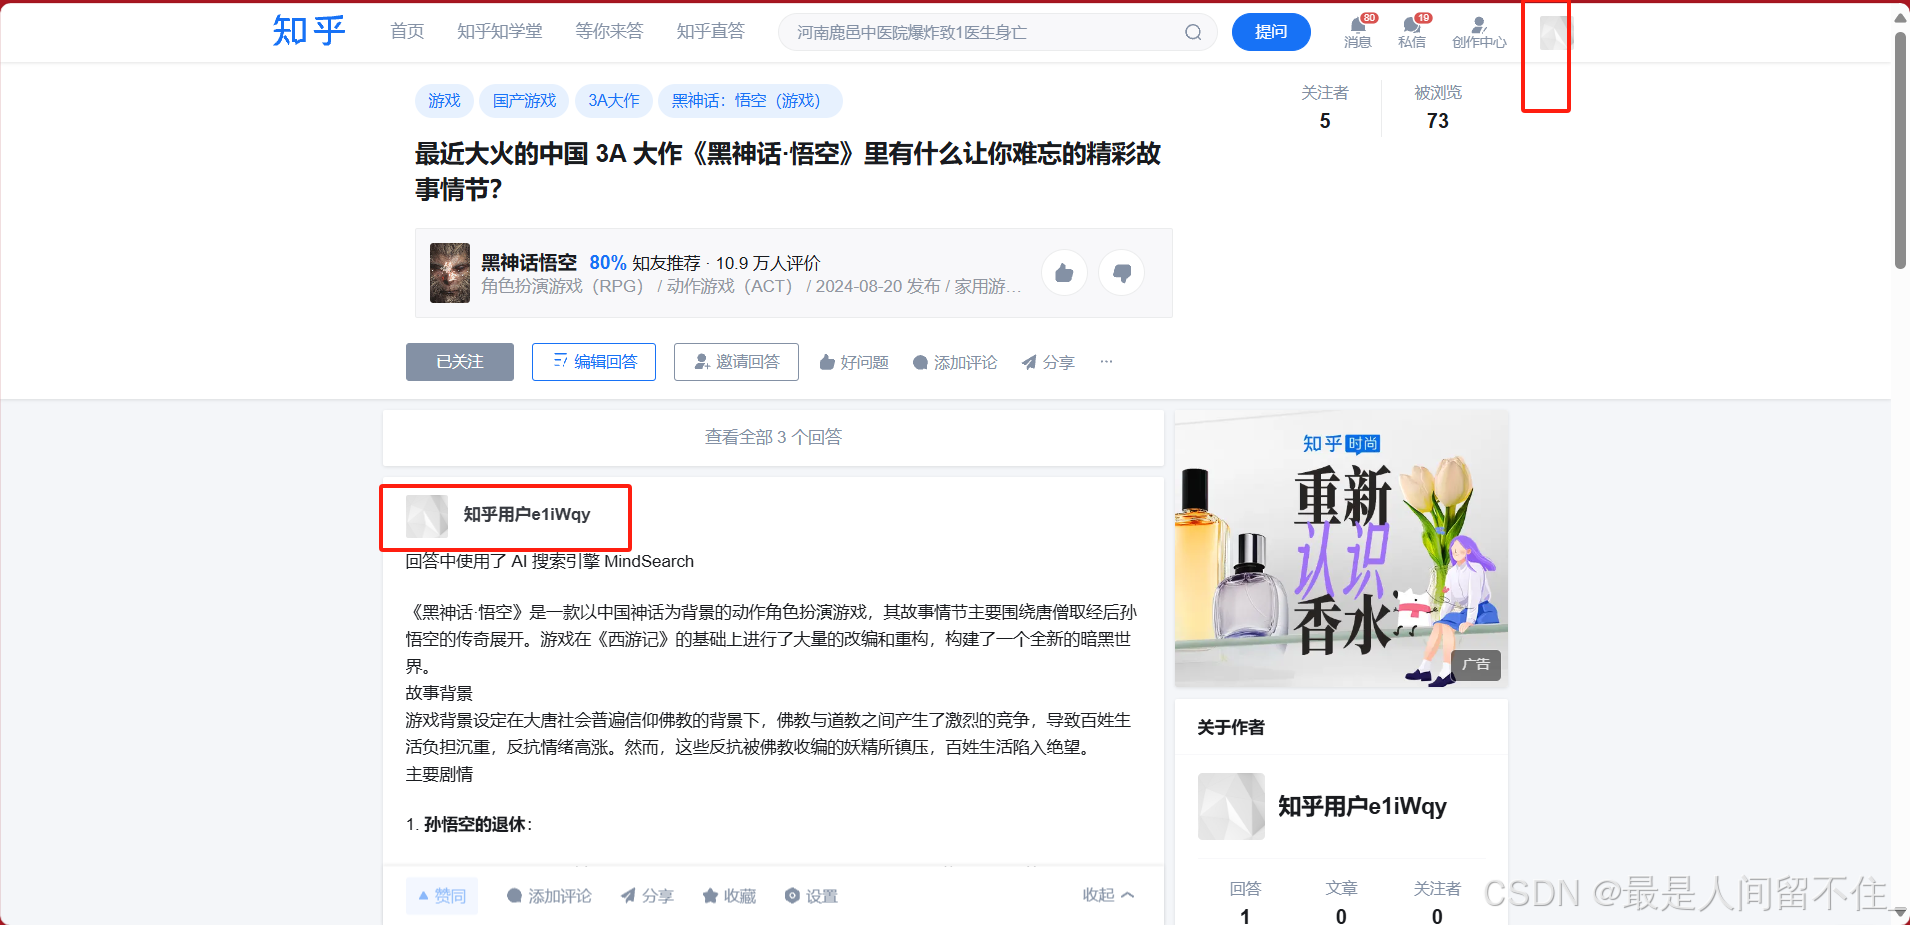Open the author's 回答 count in sidebar
Viewport: 1910px width, 925px height.
point(1245,902)
